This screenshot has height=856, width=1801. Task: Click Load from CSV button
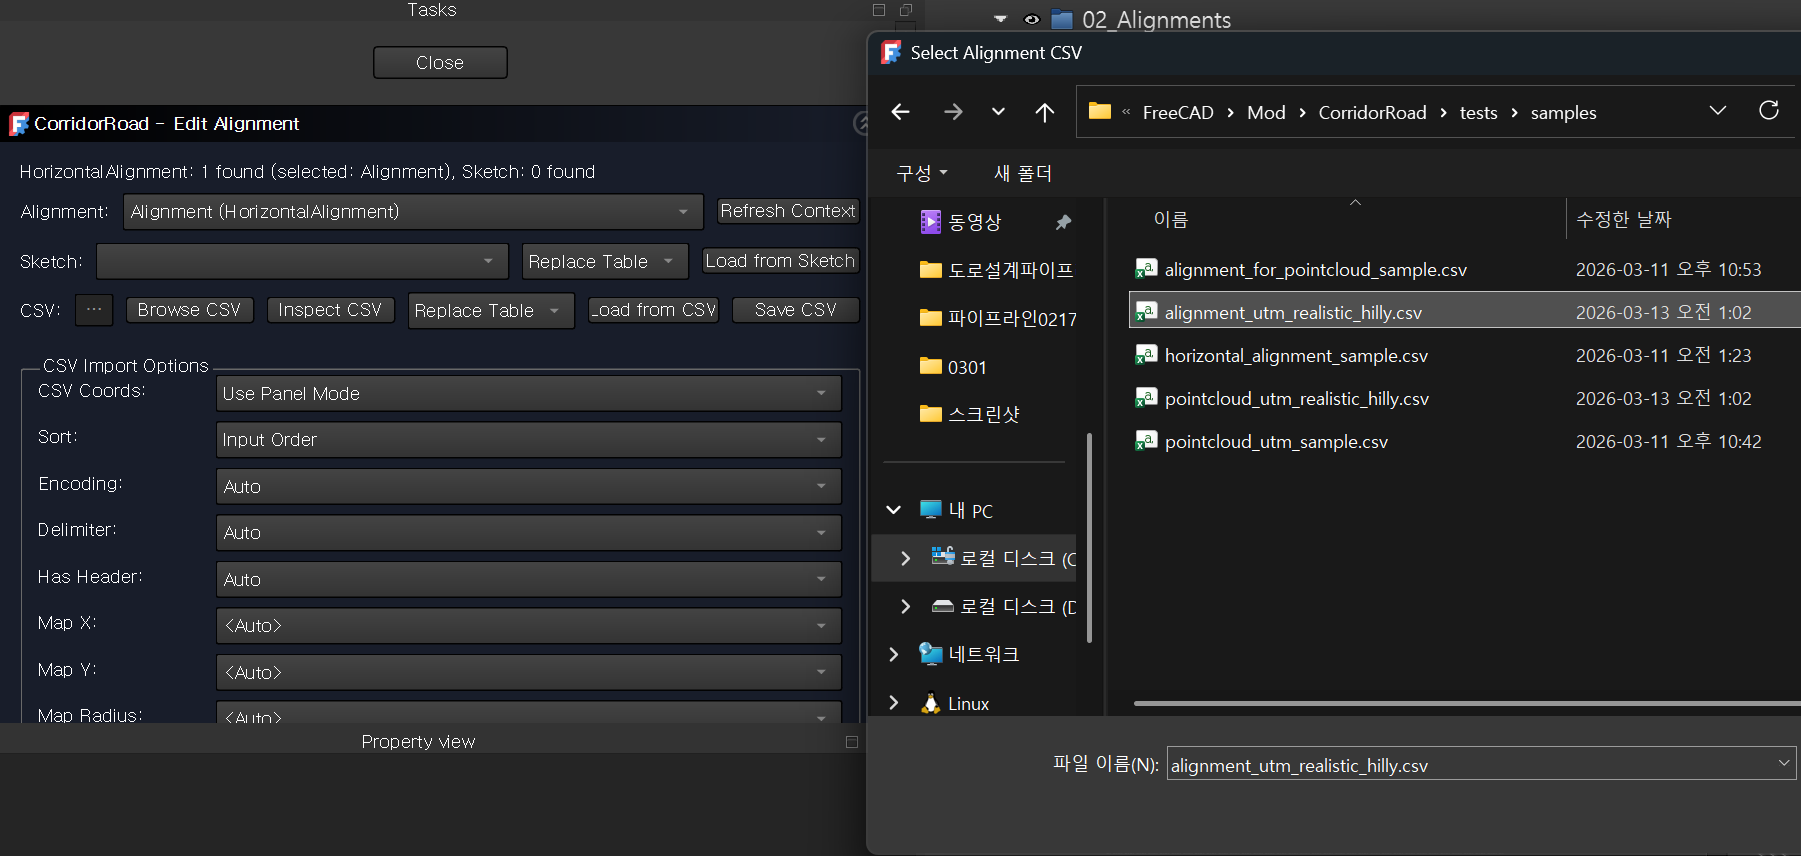654,310
